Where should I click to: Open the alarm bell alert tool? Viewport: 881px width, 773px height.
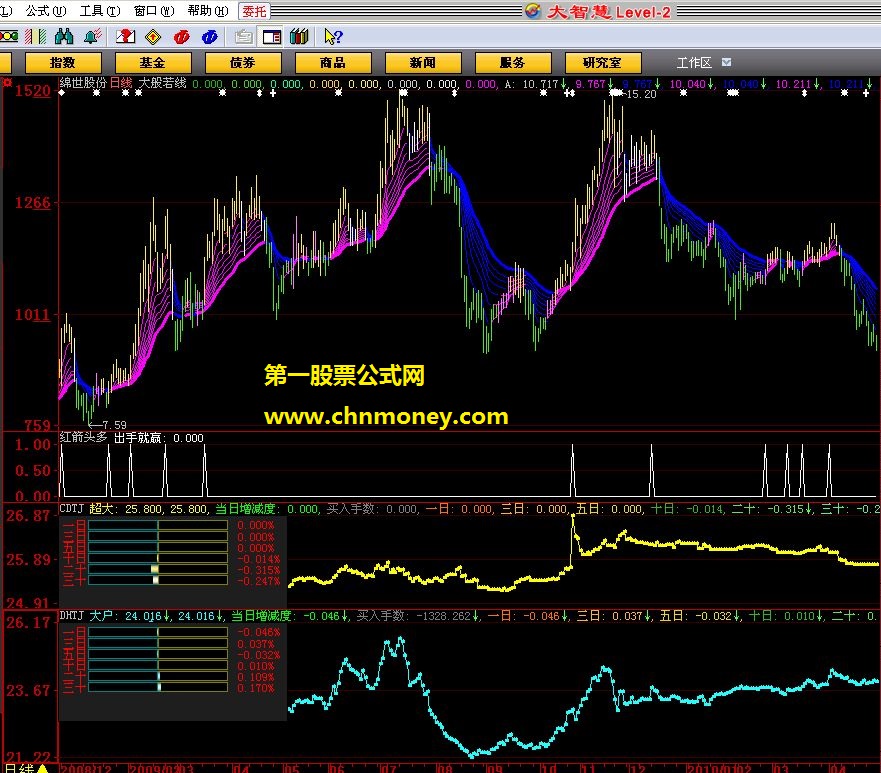point(93,37)
